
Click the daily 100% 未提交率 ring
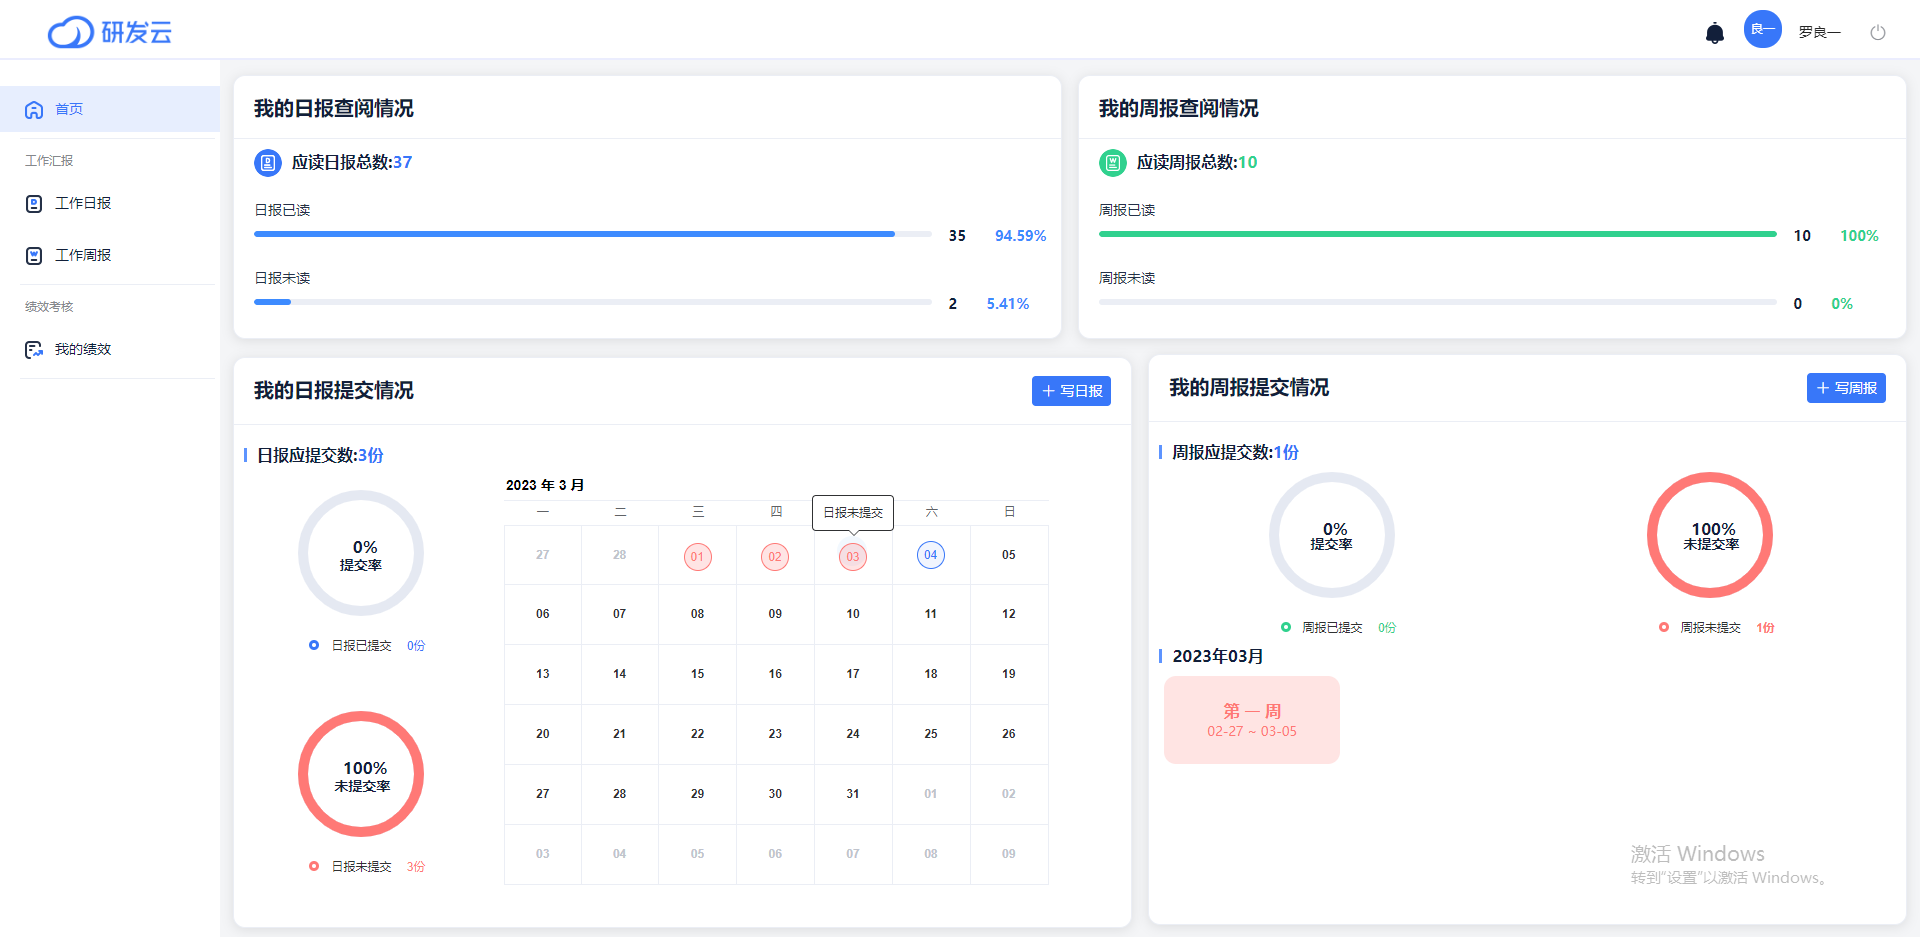pos(361,774)
